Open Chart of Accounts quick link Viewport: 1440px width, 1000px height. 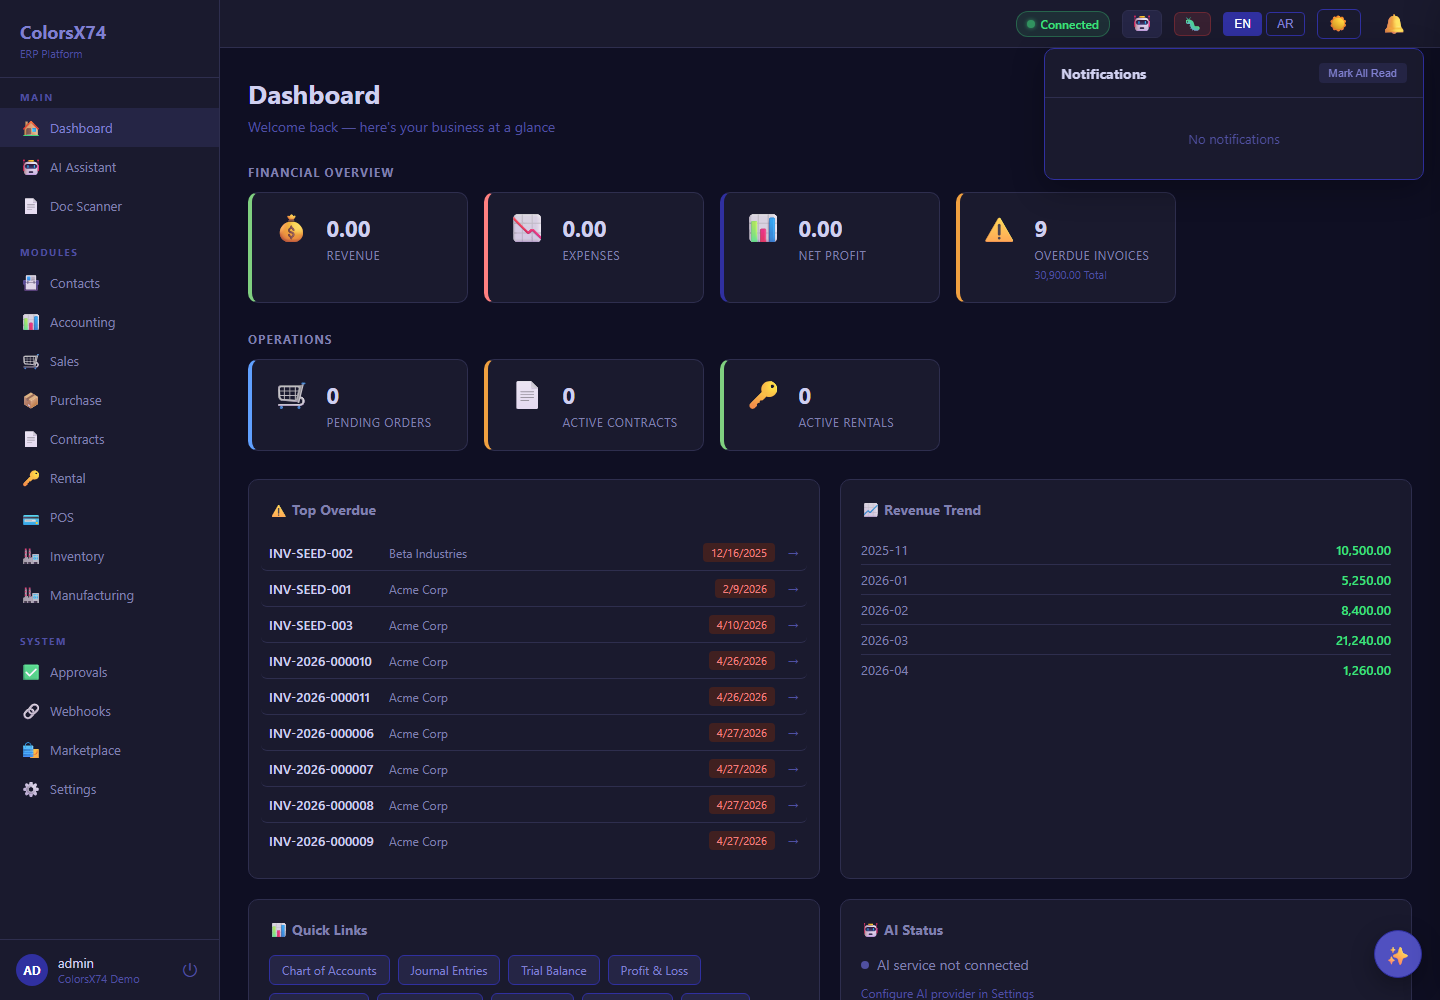329,970
